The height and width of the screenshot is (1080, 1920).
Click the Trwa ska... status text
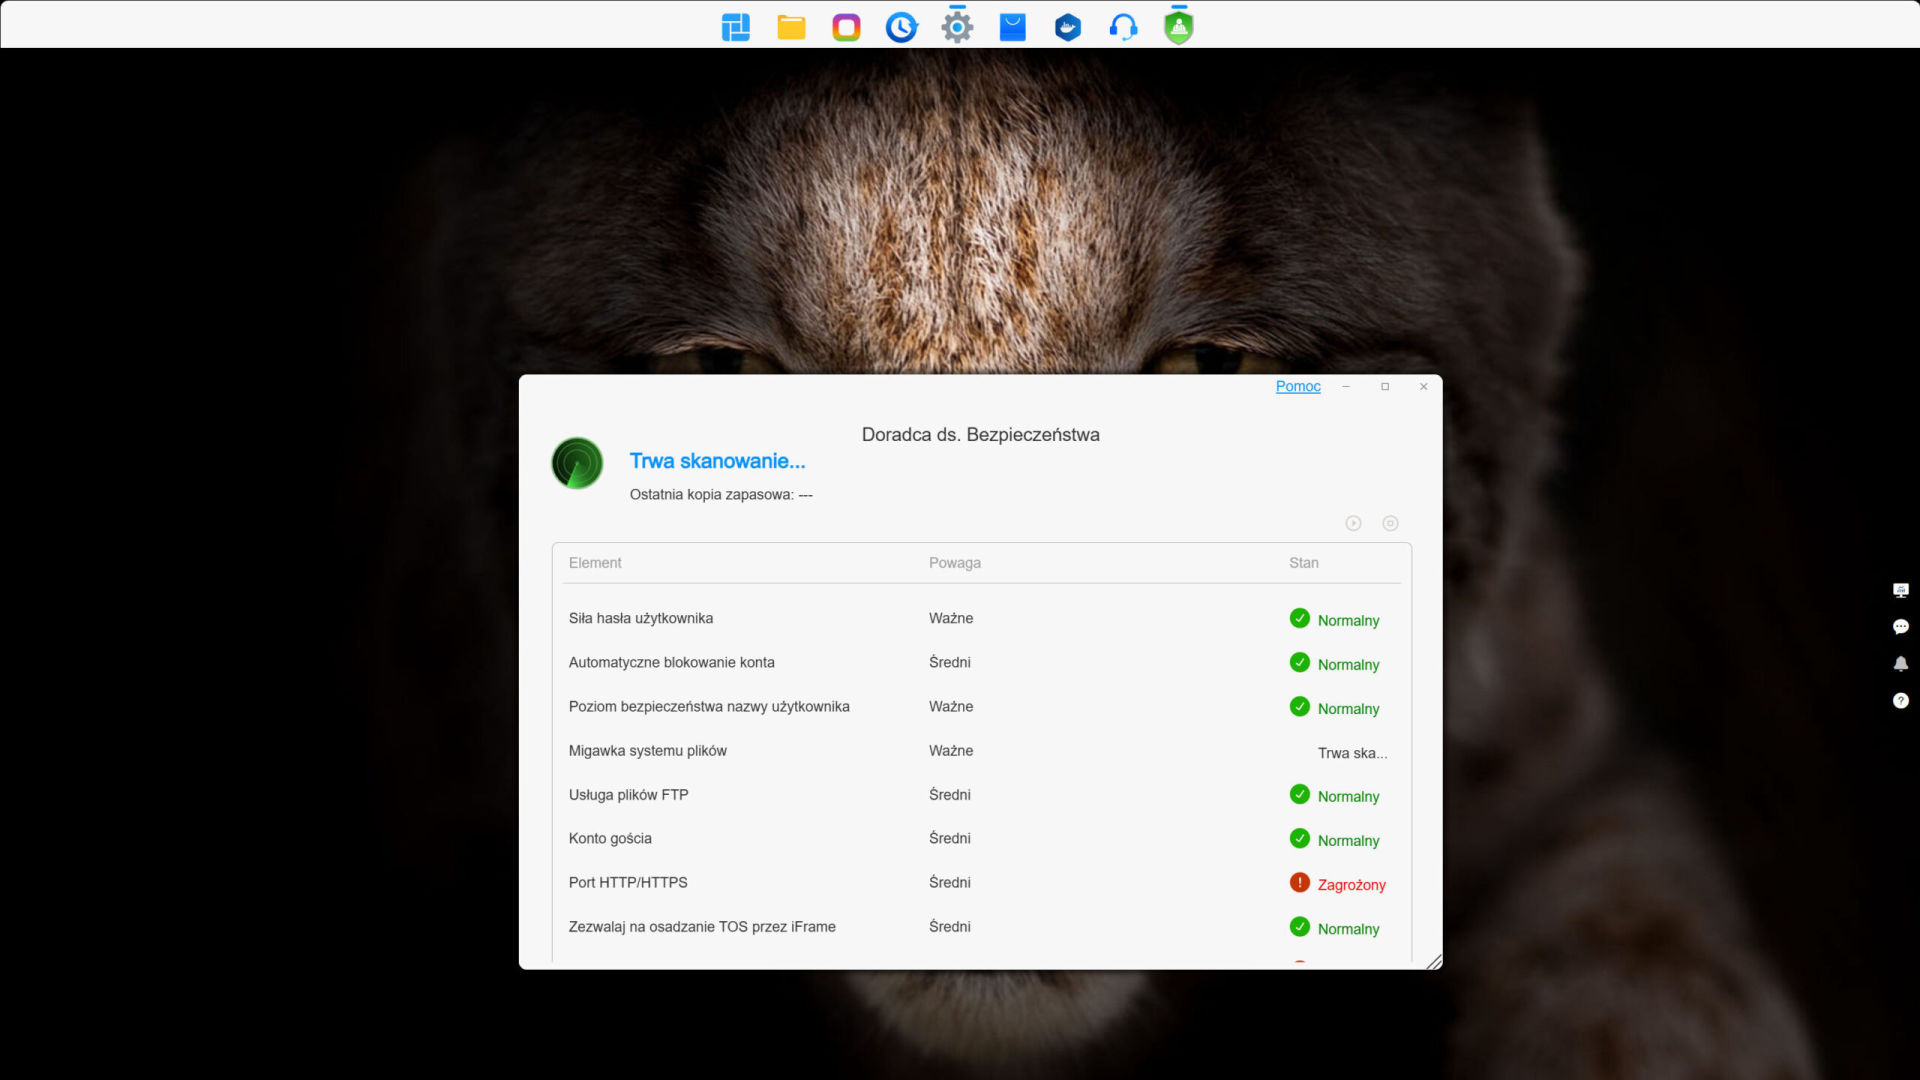pos(1352,753)
